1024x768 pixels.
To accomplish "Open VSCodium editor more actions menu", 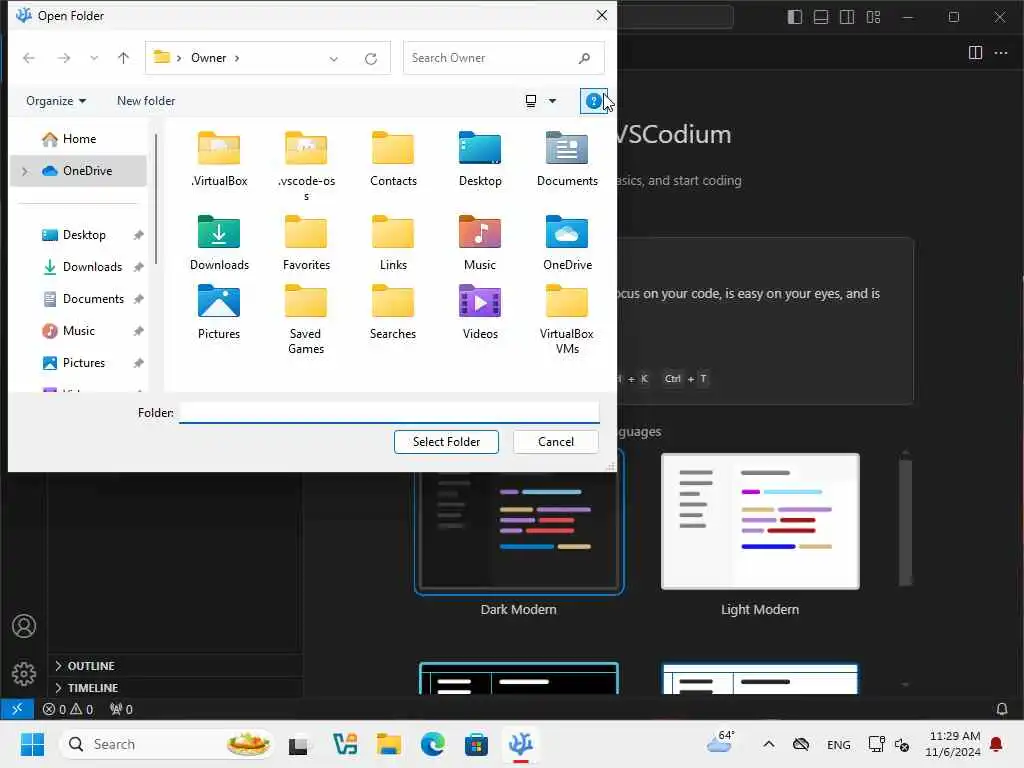I will tap(1001, 53).
